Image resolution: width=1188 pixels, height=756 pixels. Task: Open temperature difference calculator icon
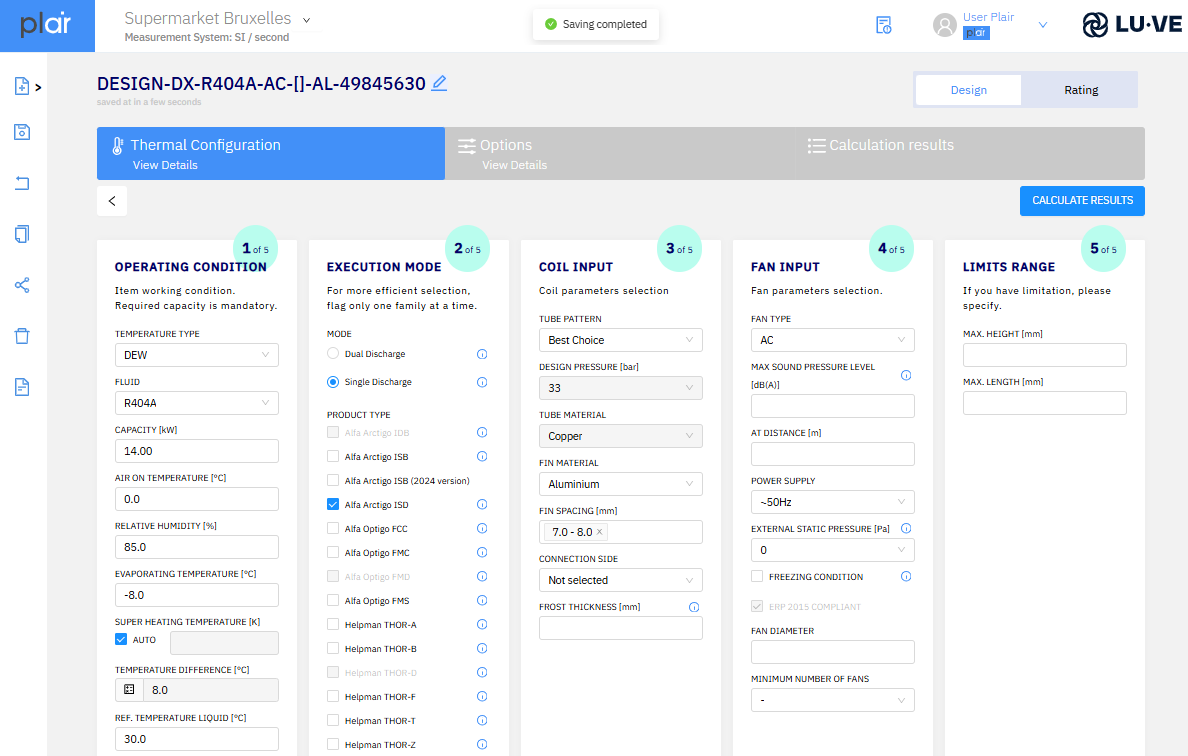[129, 689]
